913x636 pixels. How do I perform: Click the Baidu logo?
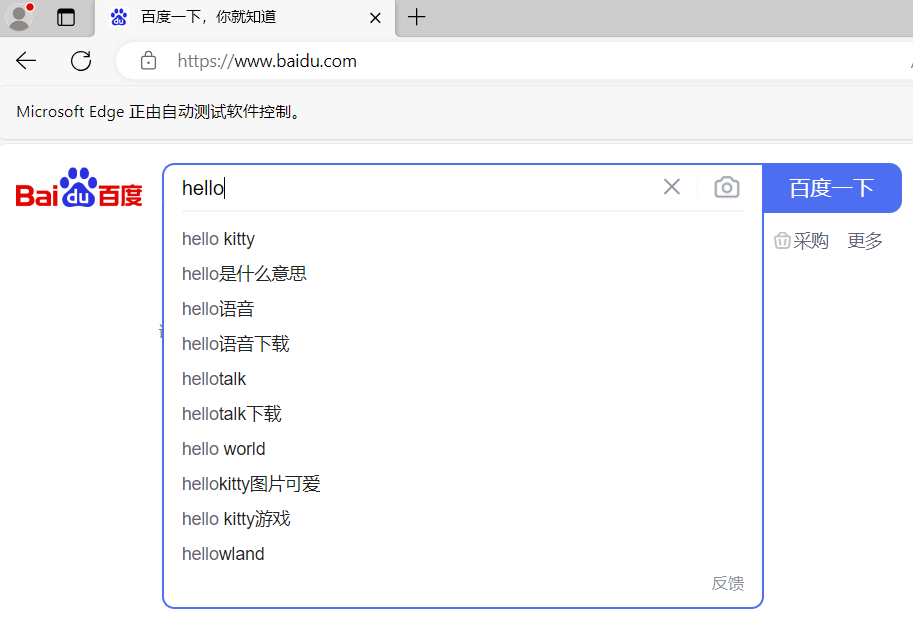point(79,188)
